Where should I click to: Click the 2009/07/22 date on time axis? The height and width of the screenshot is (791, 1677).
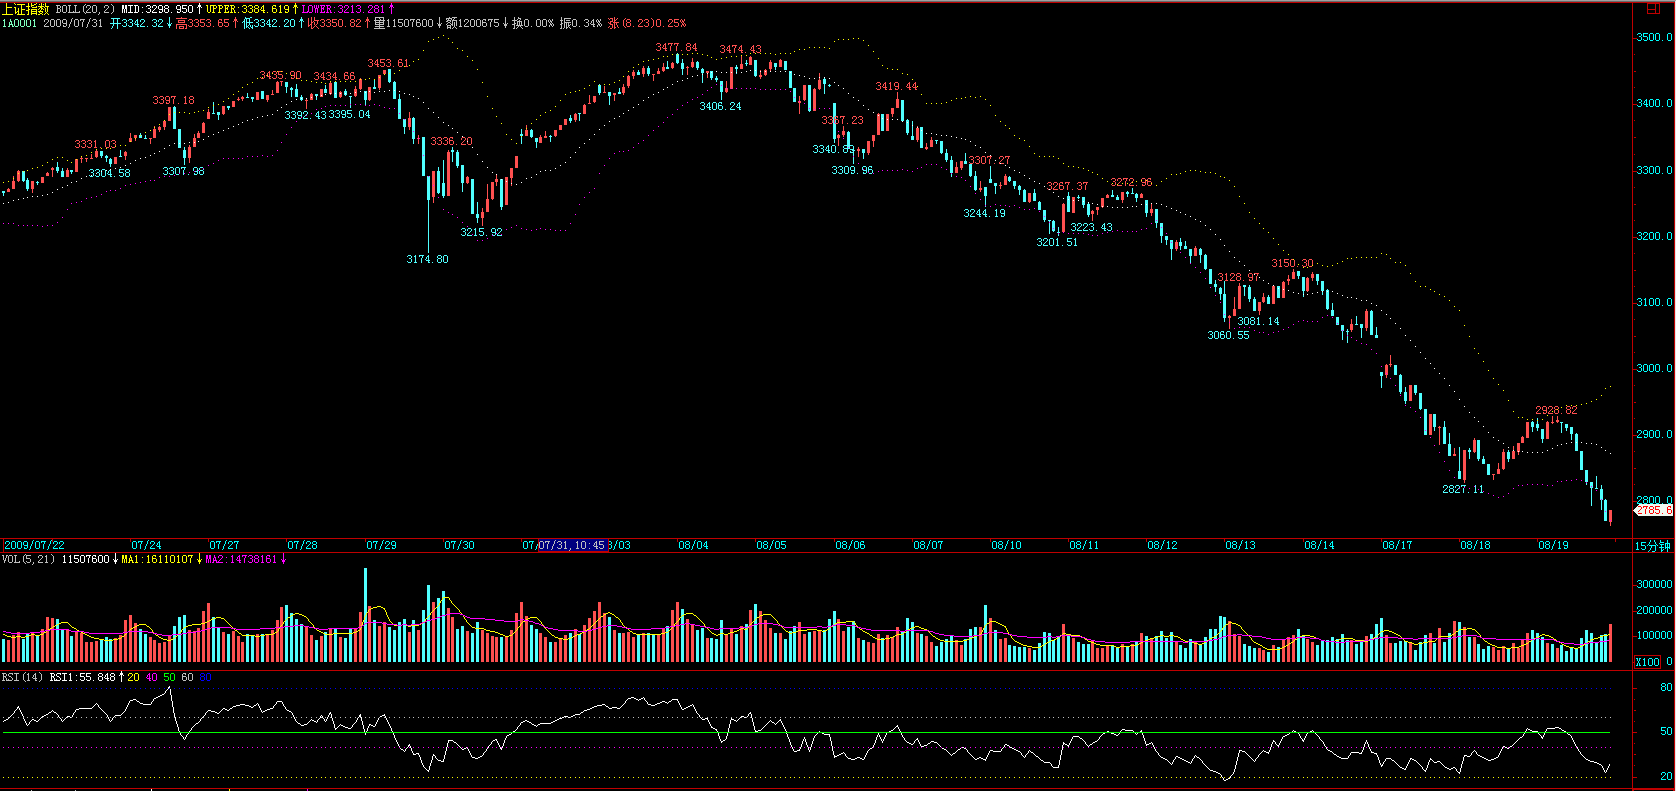[34, 545]
